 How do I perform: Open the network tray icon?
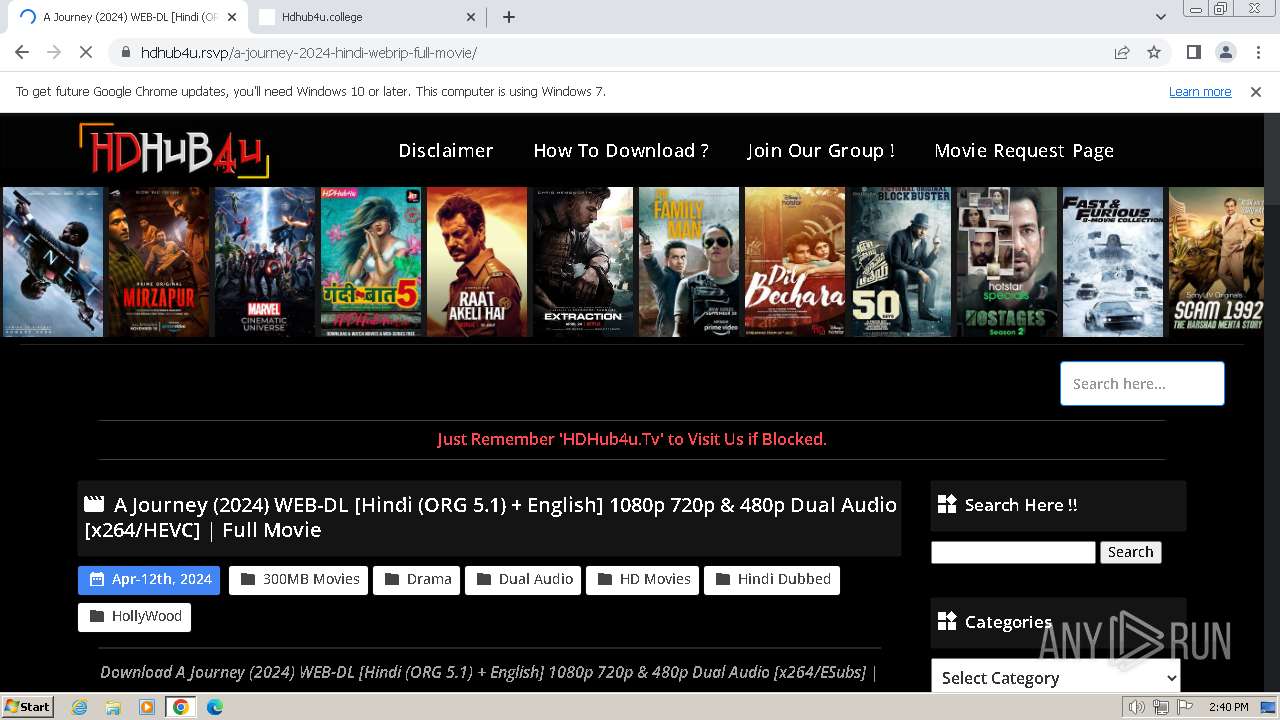coord(1160,707)
